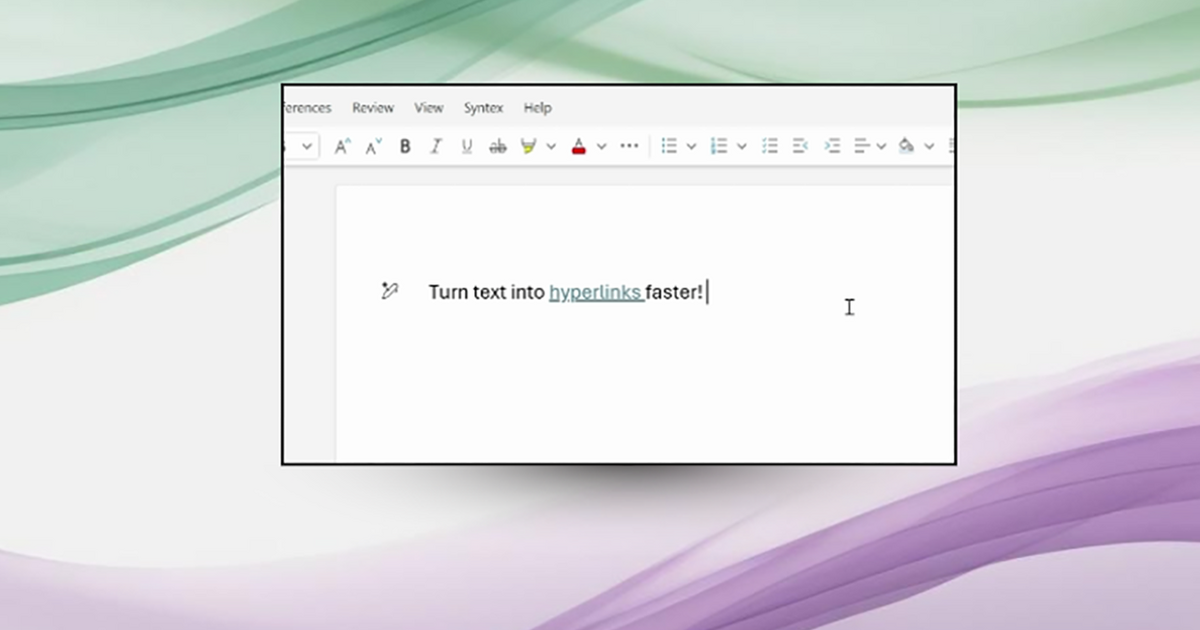Toggle numbered list formatting
This screenshot has height=630, width=1200.
tap(720, 146)
